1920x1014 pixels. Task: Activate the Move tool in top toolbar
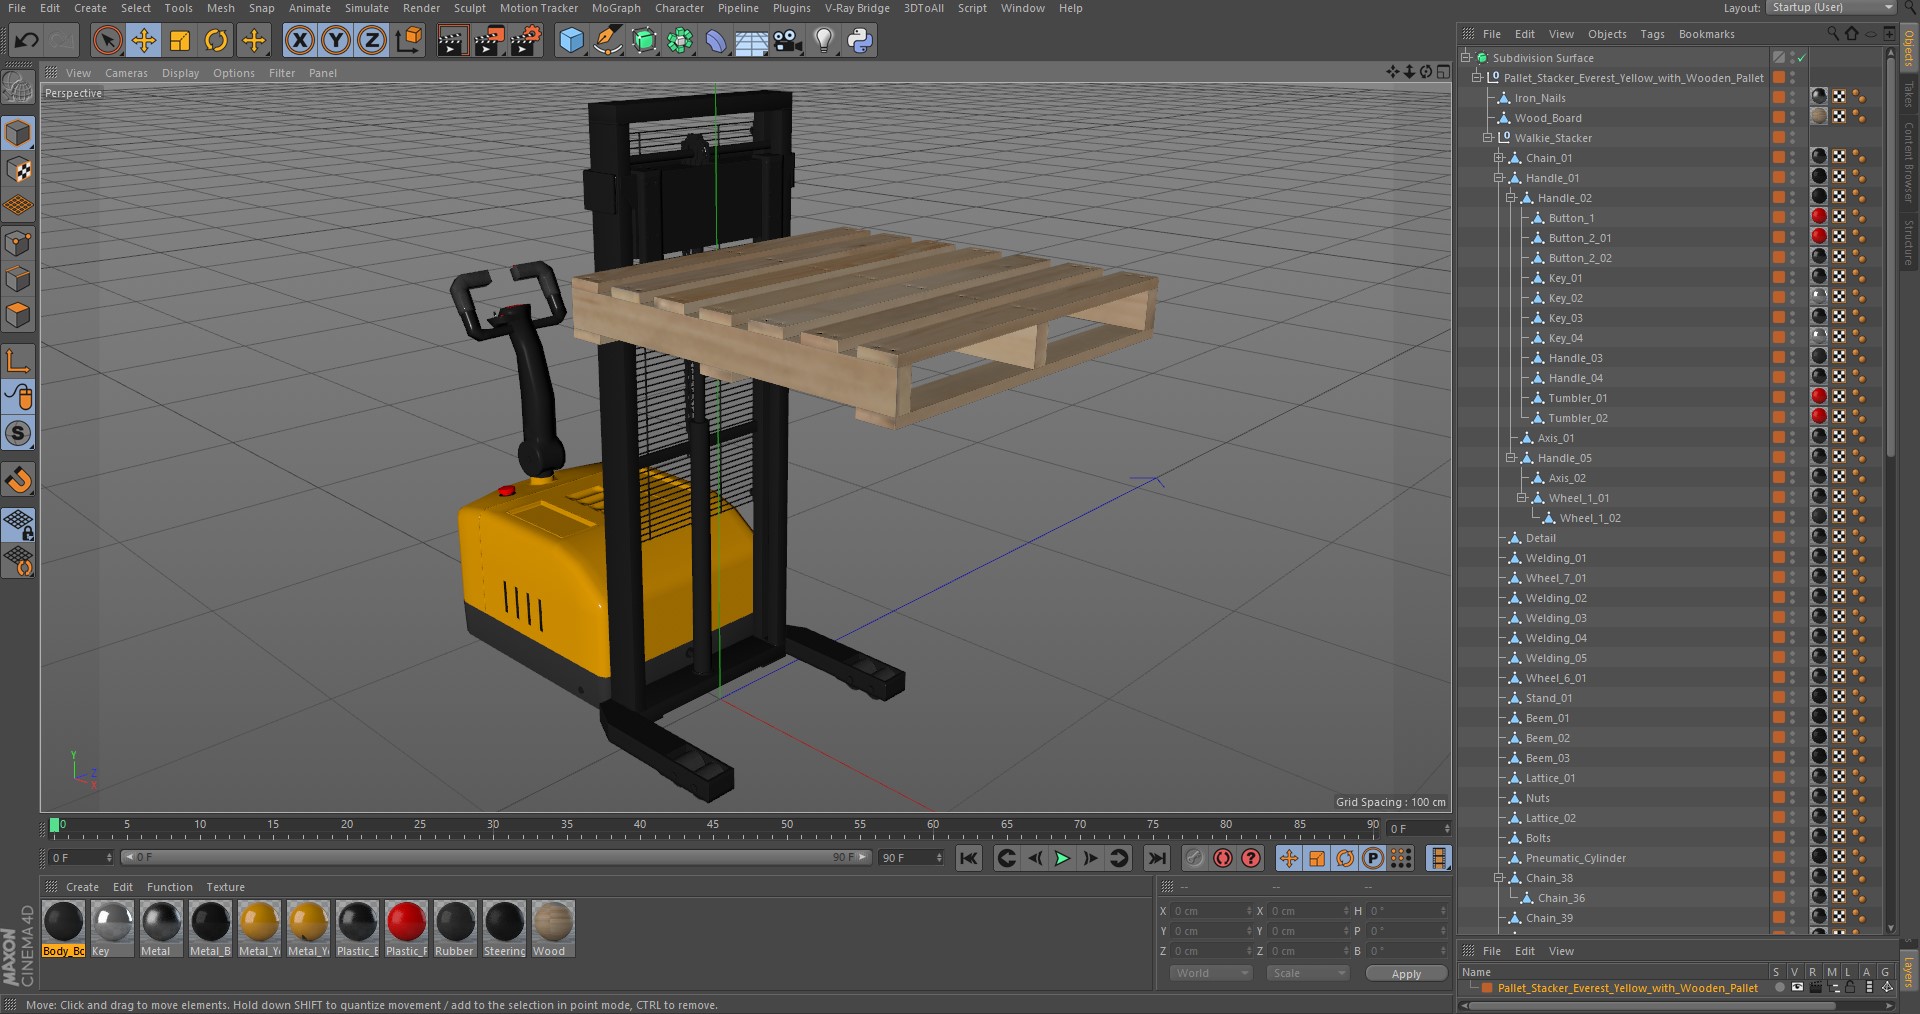143,40
